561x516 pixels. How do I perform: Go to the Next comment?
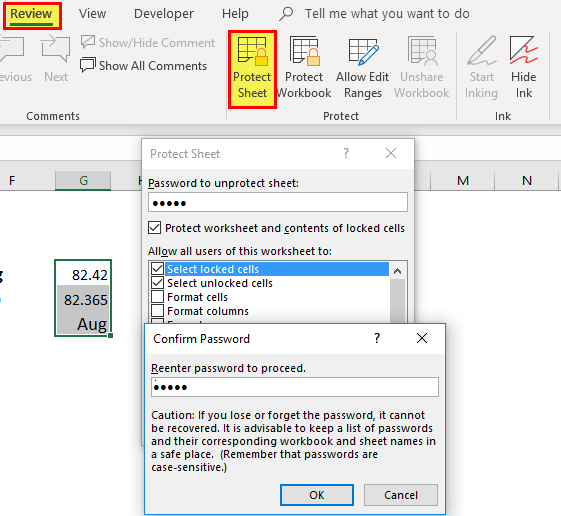tap(55, 59)
